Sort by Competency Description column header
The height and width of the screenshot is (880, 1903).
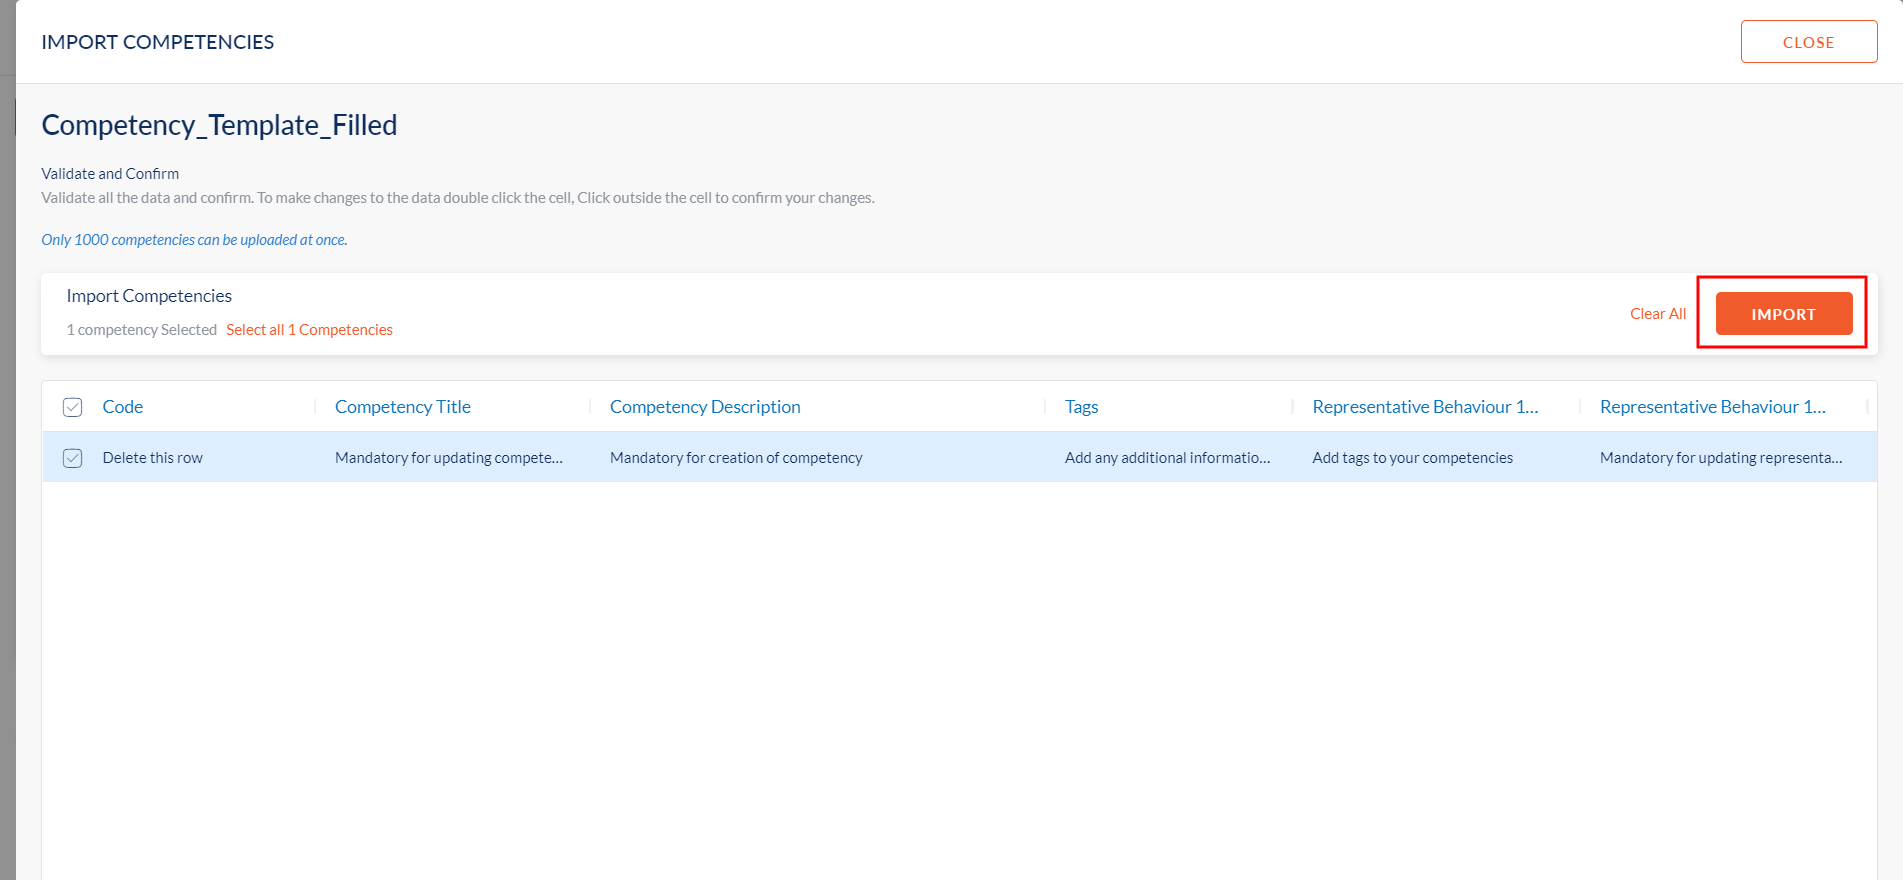[x=705, y=407]
